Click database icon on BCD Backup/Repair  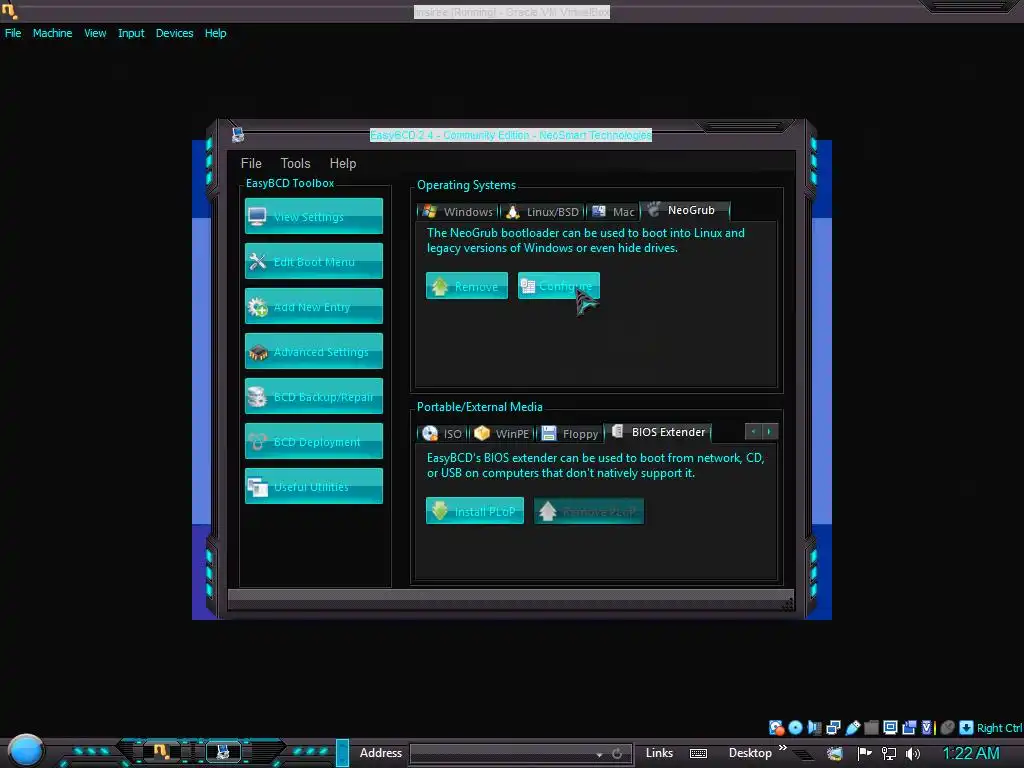coord(257,396)
